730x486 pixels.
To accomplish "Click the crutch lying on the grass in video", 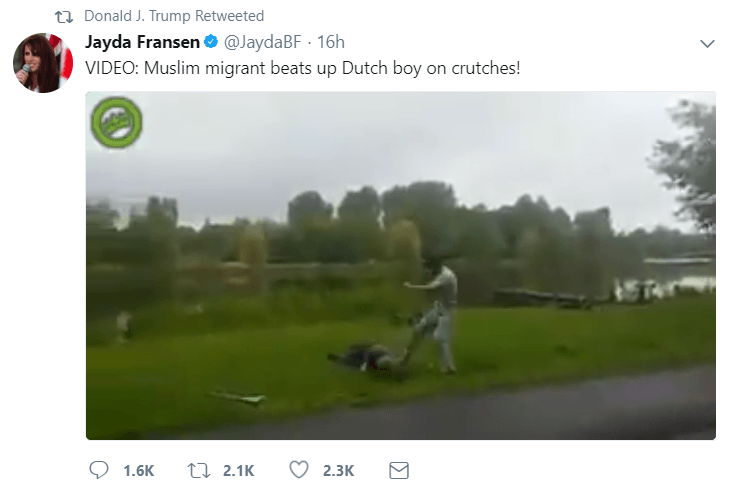I will pos(237,397).
